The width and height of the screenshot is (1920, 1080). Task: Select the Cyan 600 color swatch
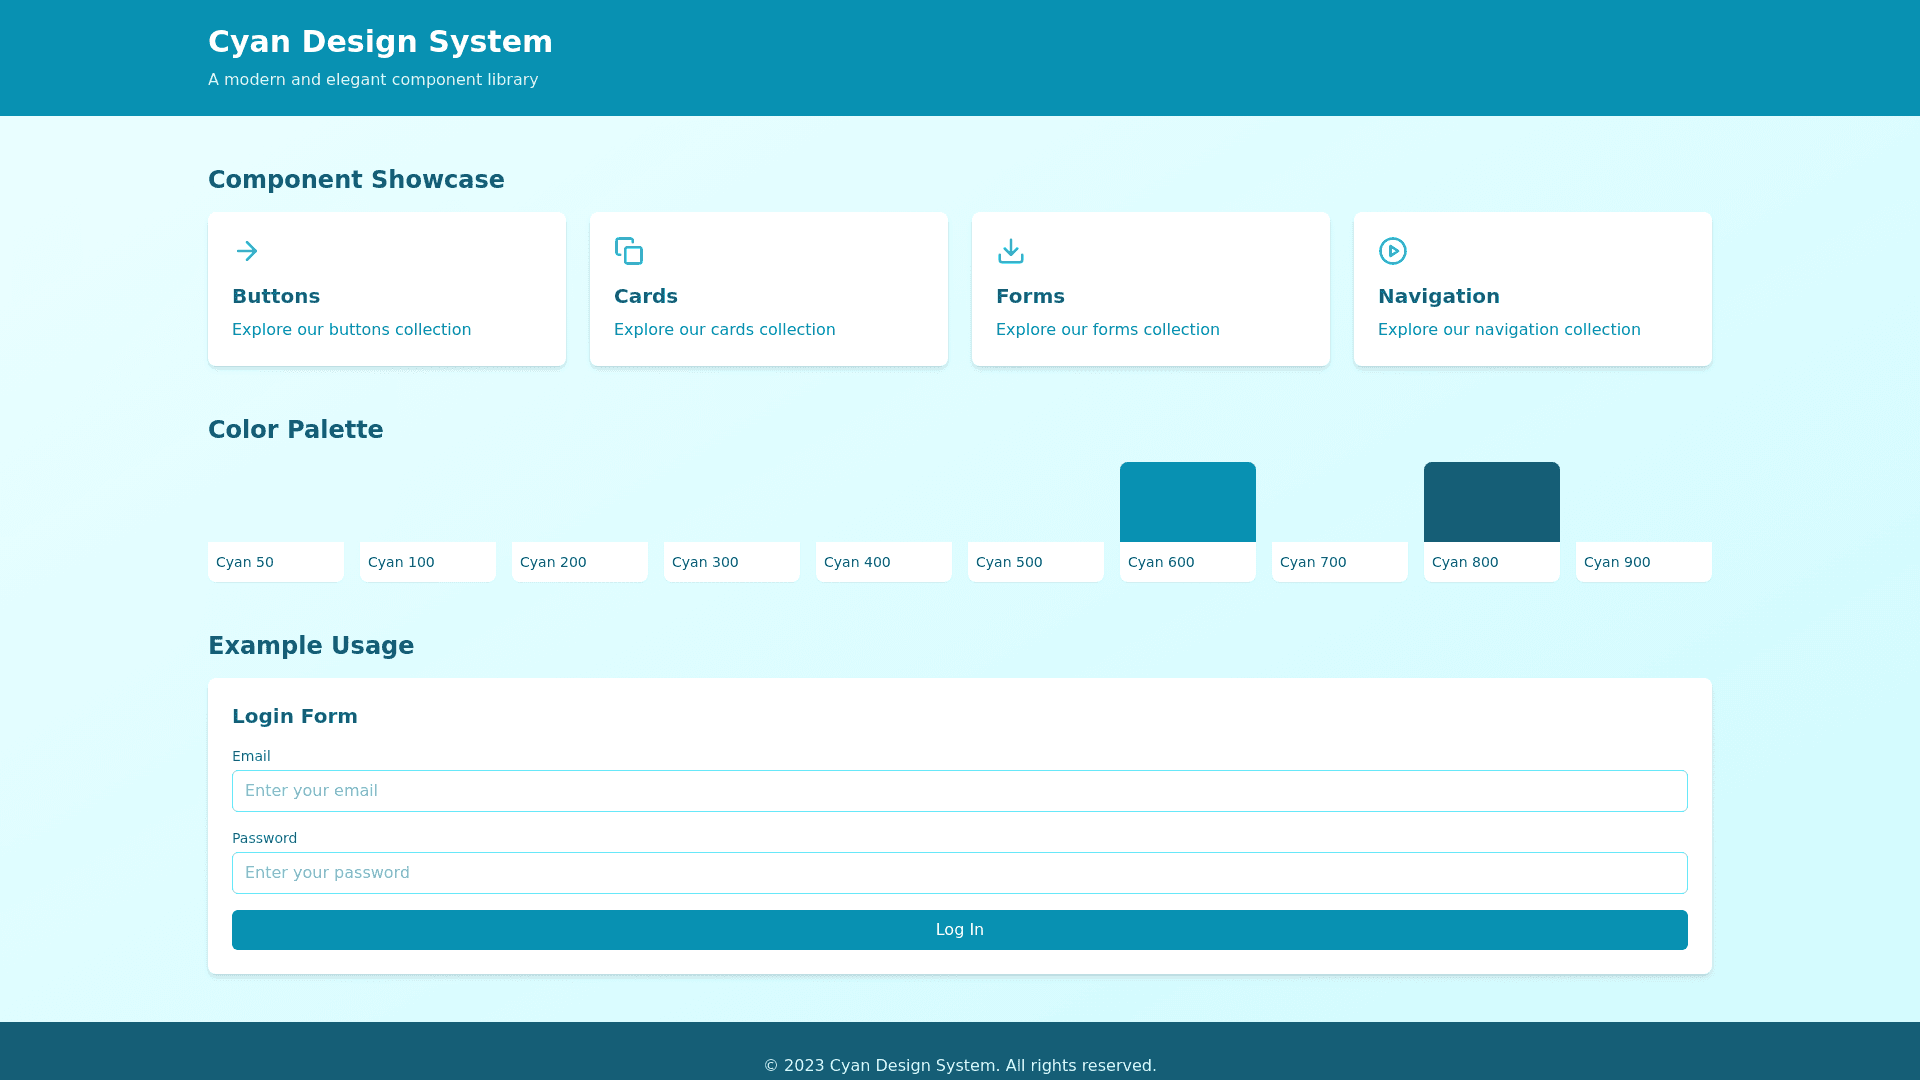(1187, 502)
